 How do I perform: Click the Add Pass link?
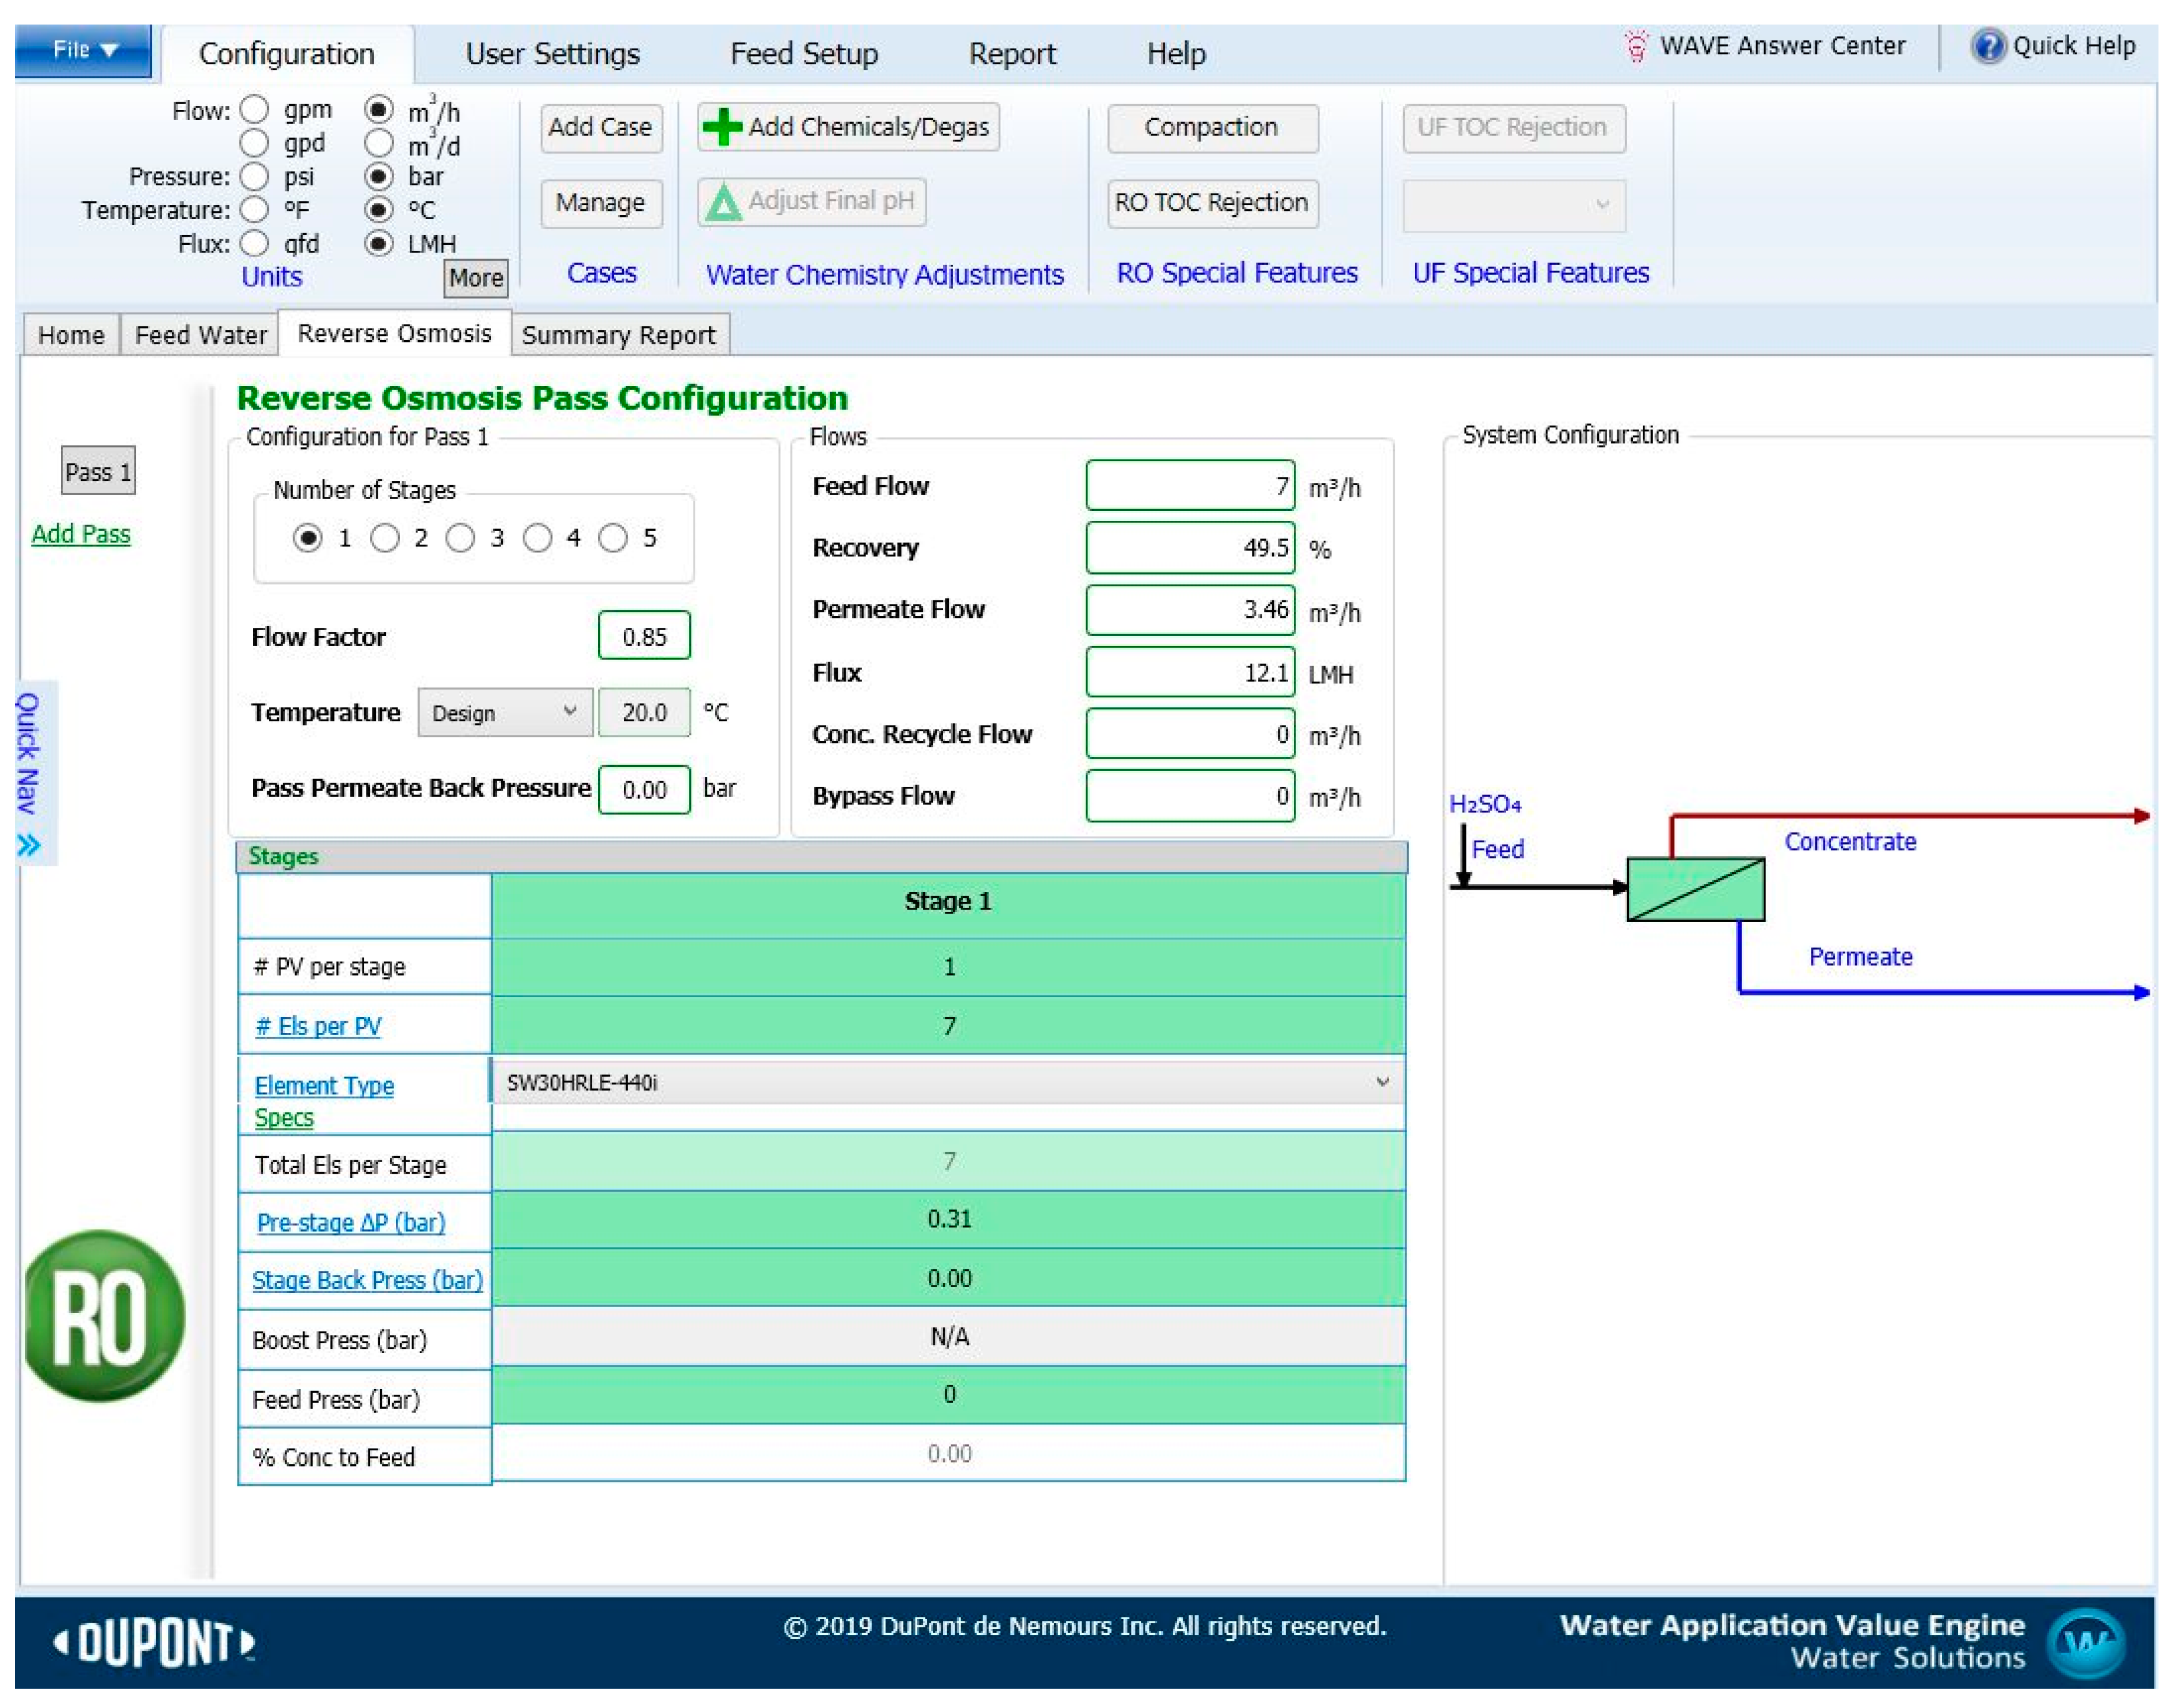pyautogui.click(x=81, y=534)
